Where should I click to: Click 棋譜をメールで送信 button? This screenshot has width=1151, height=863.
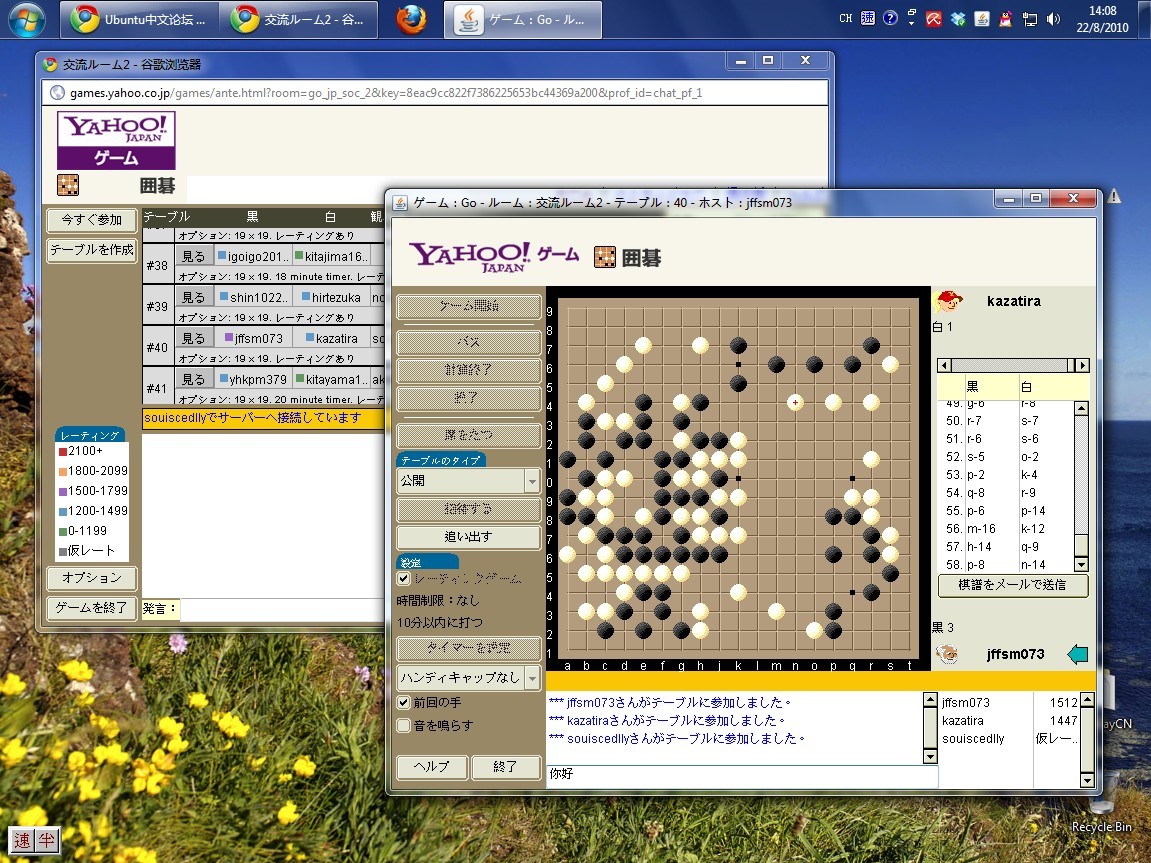point(1012,585)
